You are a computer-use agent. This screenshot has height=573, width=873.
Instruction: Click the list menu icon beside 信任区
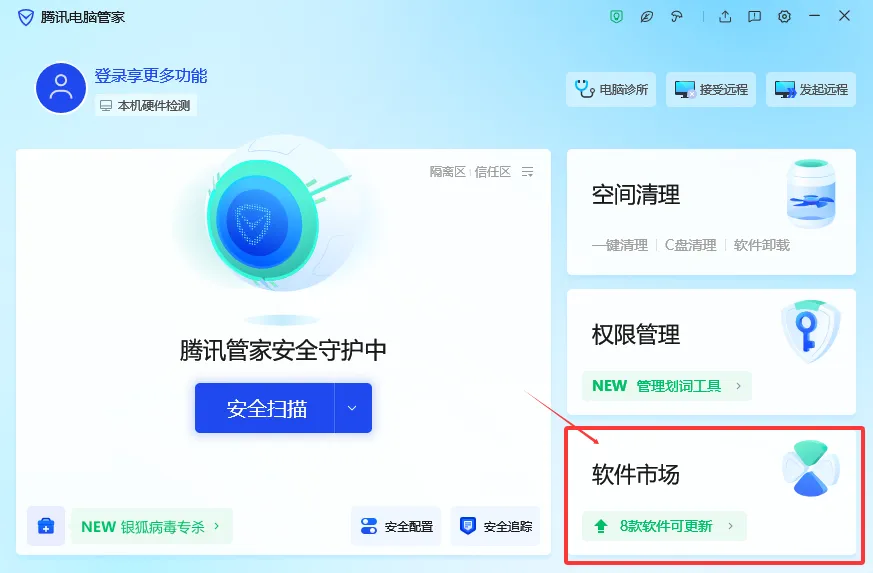pos(527,172)
